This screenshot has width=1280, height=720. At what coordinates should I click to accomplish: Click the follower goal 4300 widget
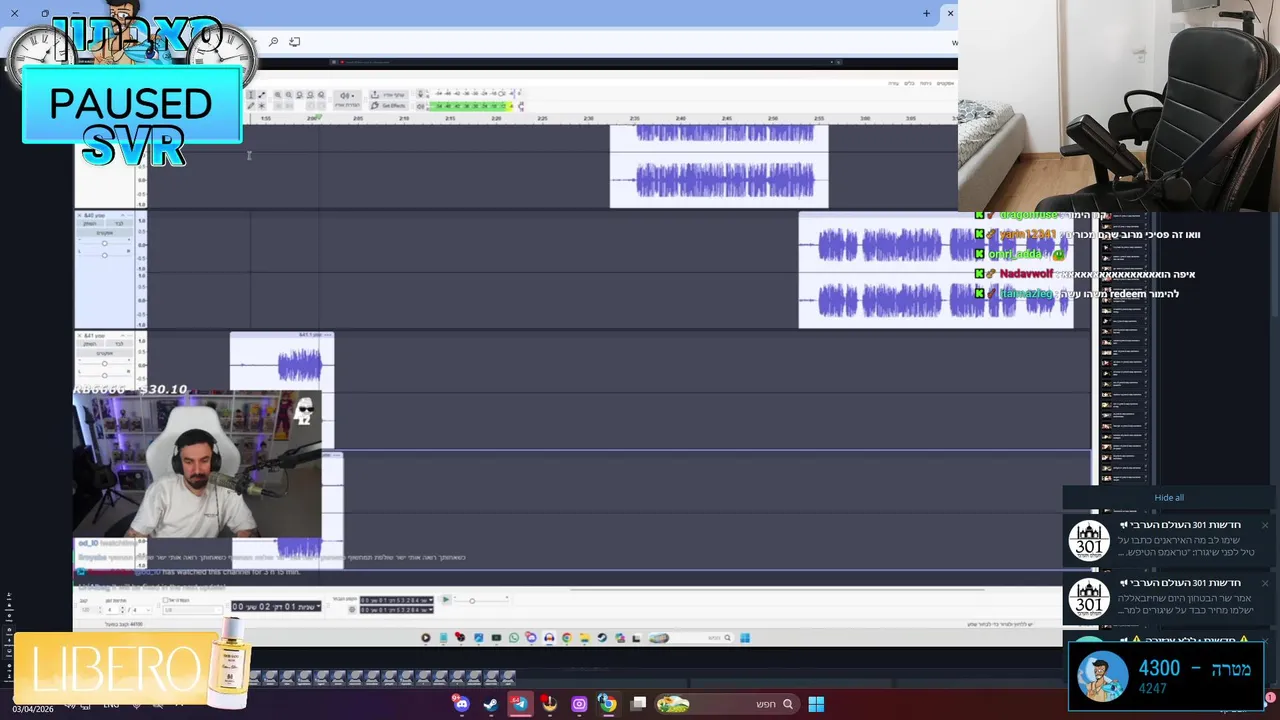pyautogui.click(x=1166, y=675)
